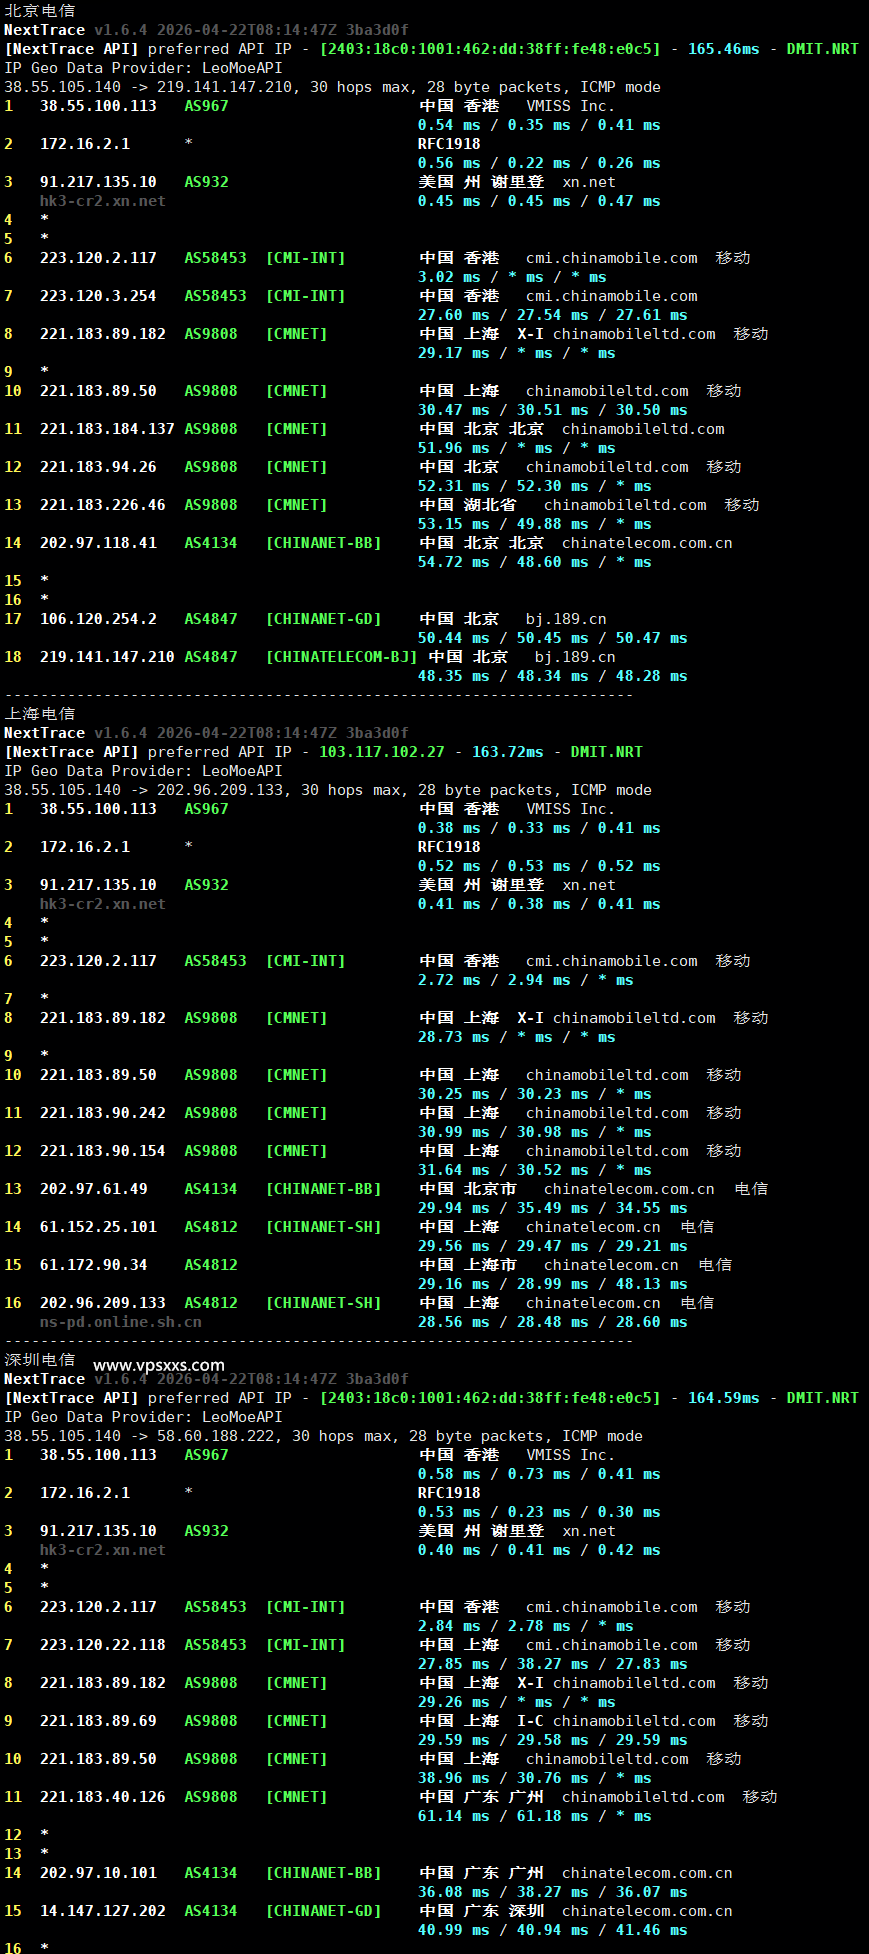Screen dimensions: 869x1954
Task: Click hop IP 221.183.90.154
Action: pyautogui.click(x=103, y=1151)
